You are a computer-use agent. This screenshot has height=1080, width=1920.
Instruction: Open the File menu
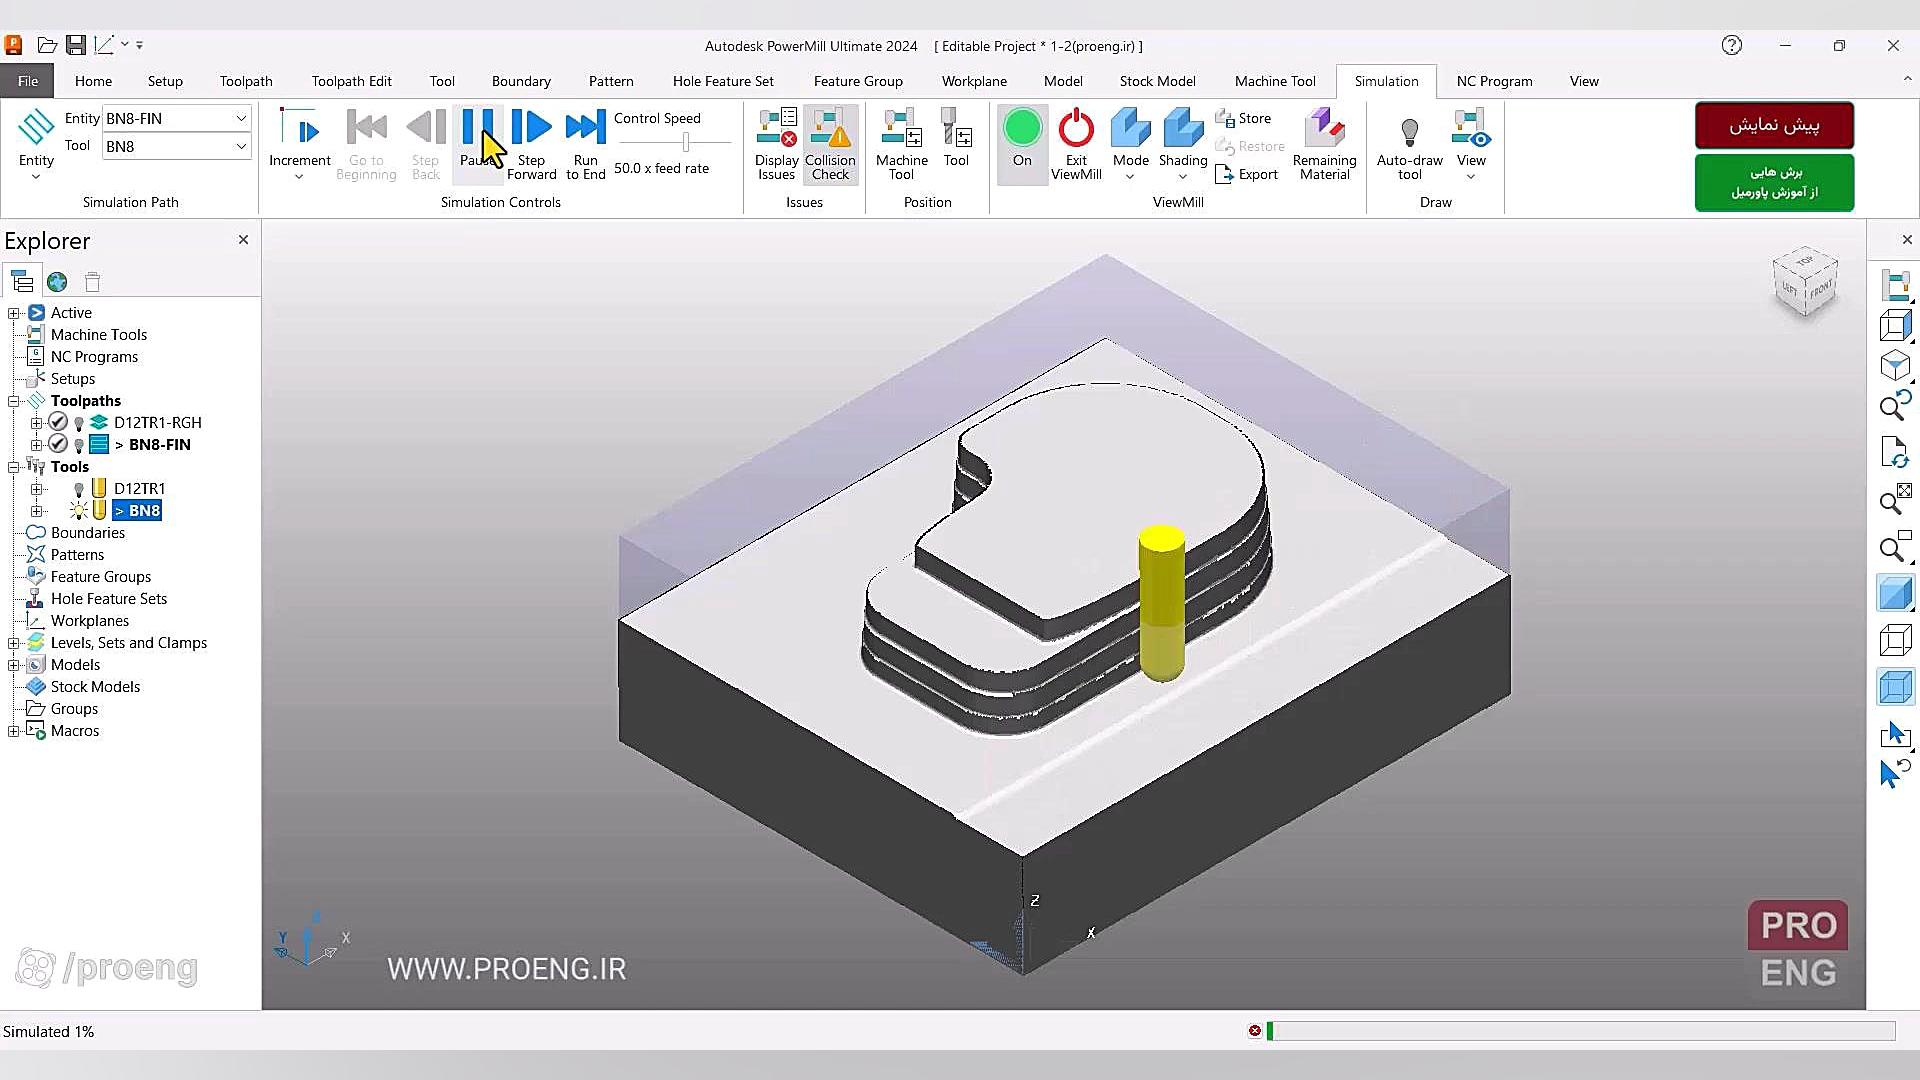[x=28, y=81]
